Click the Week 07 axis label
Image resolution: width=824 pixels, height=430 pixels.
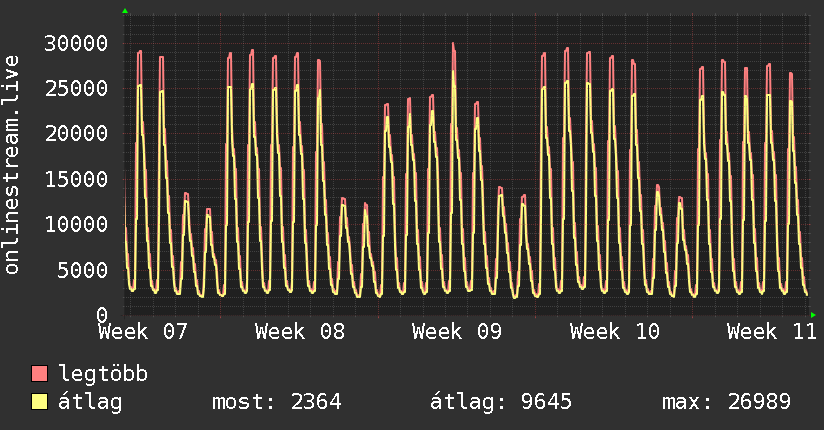pos(143,332)
